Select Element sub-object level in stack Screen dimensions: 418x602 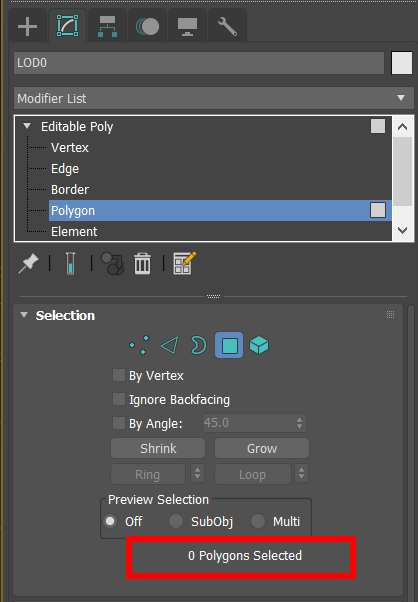(x=74, y=232)
